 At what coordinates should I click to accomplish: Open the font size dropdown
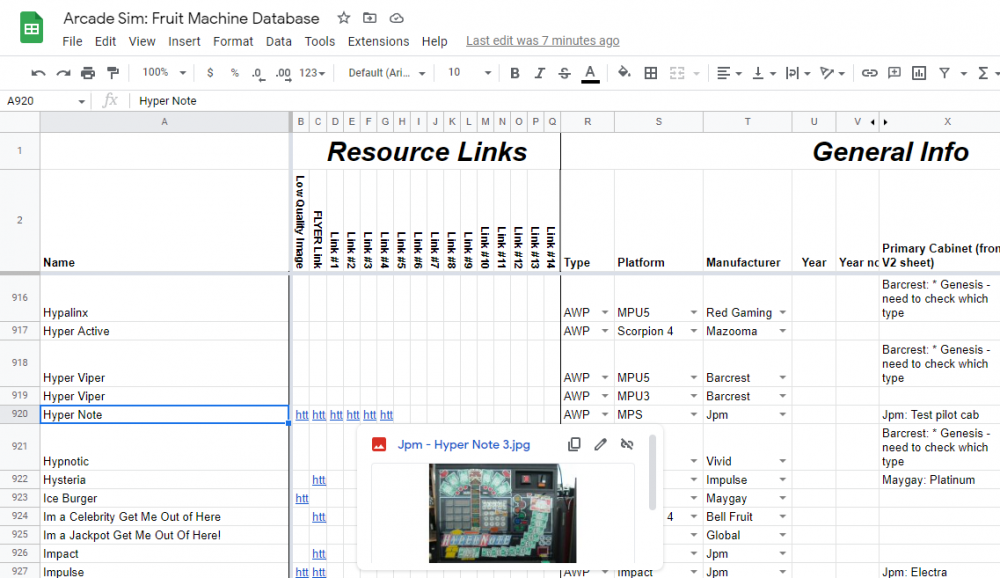469,73
